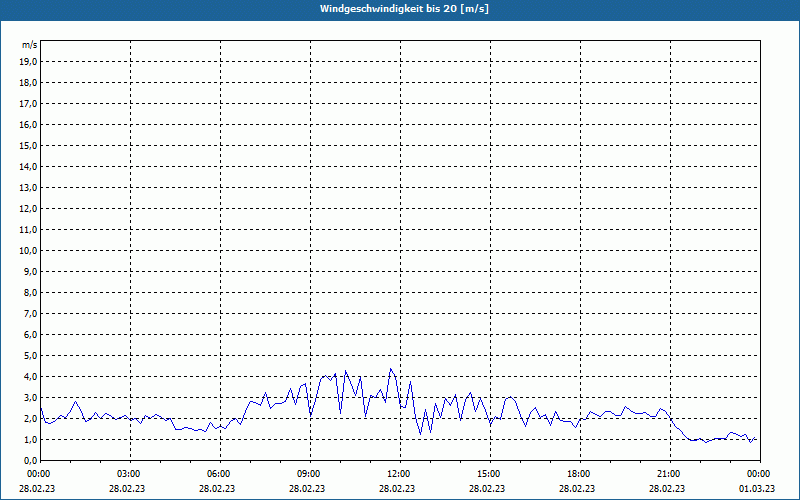The height and width of the screenshot is (500, 800).
Task: Click the 09:00 time label on the x-axis
Action: point(310,474)
